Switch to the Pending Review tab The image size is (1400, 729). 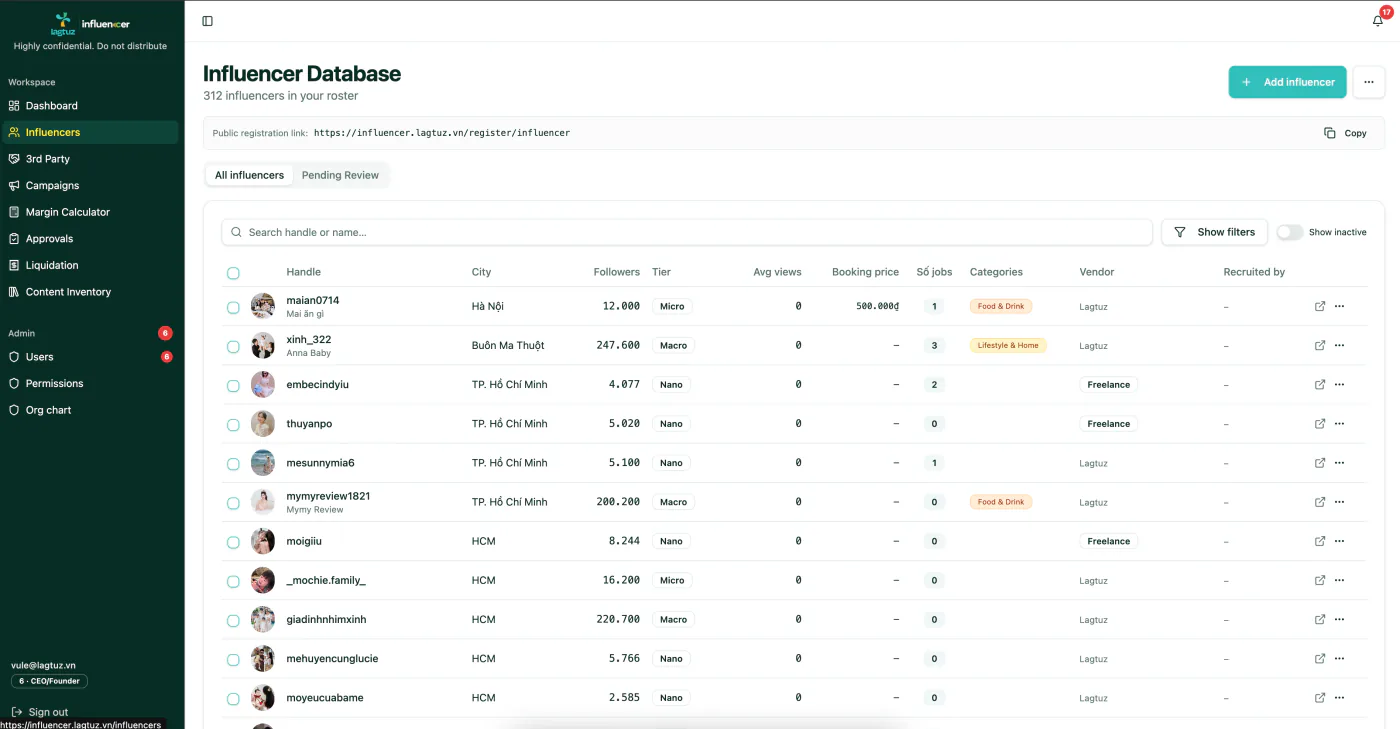(x=340, y=175)
